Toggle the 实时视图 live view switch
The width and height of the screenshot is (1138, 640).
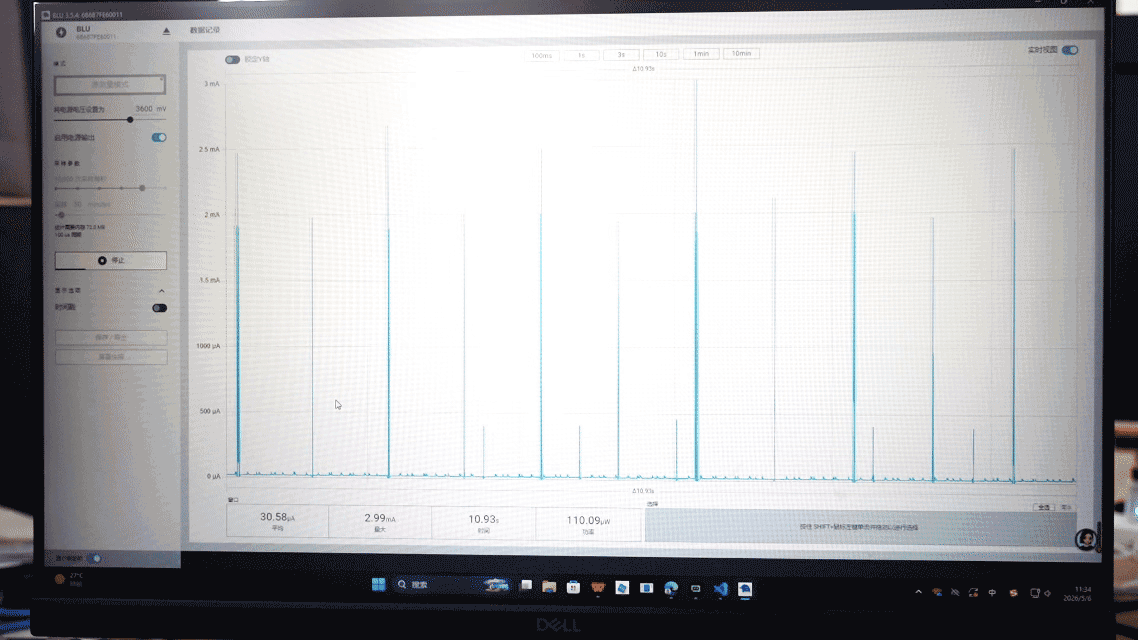1070,50
